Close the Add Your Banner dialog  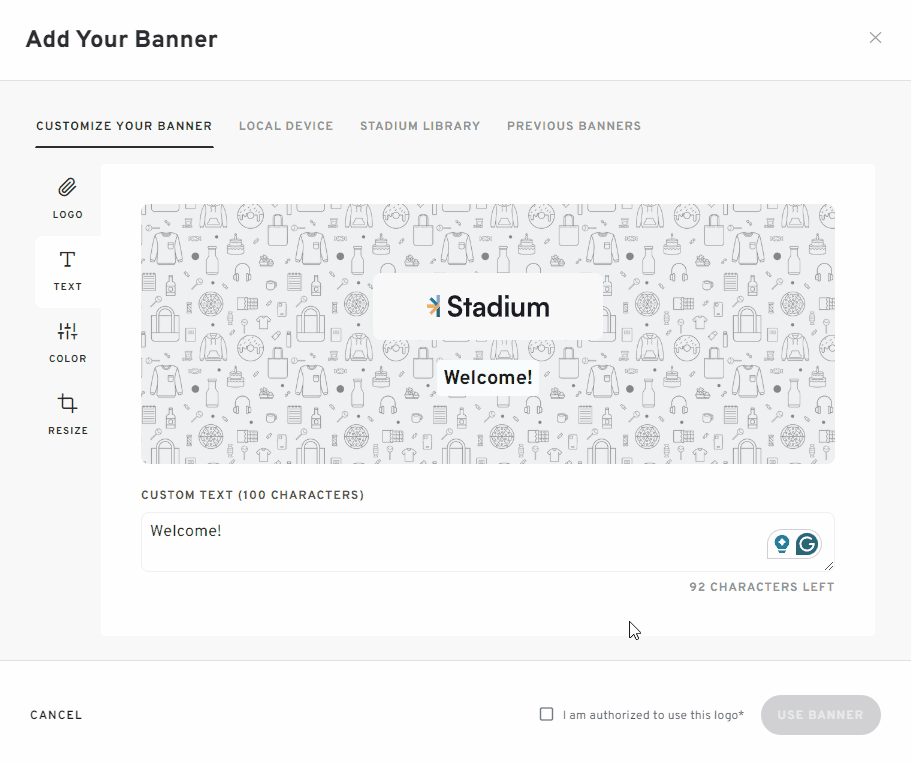click(x=875, y=38)
